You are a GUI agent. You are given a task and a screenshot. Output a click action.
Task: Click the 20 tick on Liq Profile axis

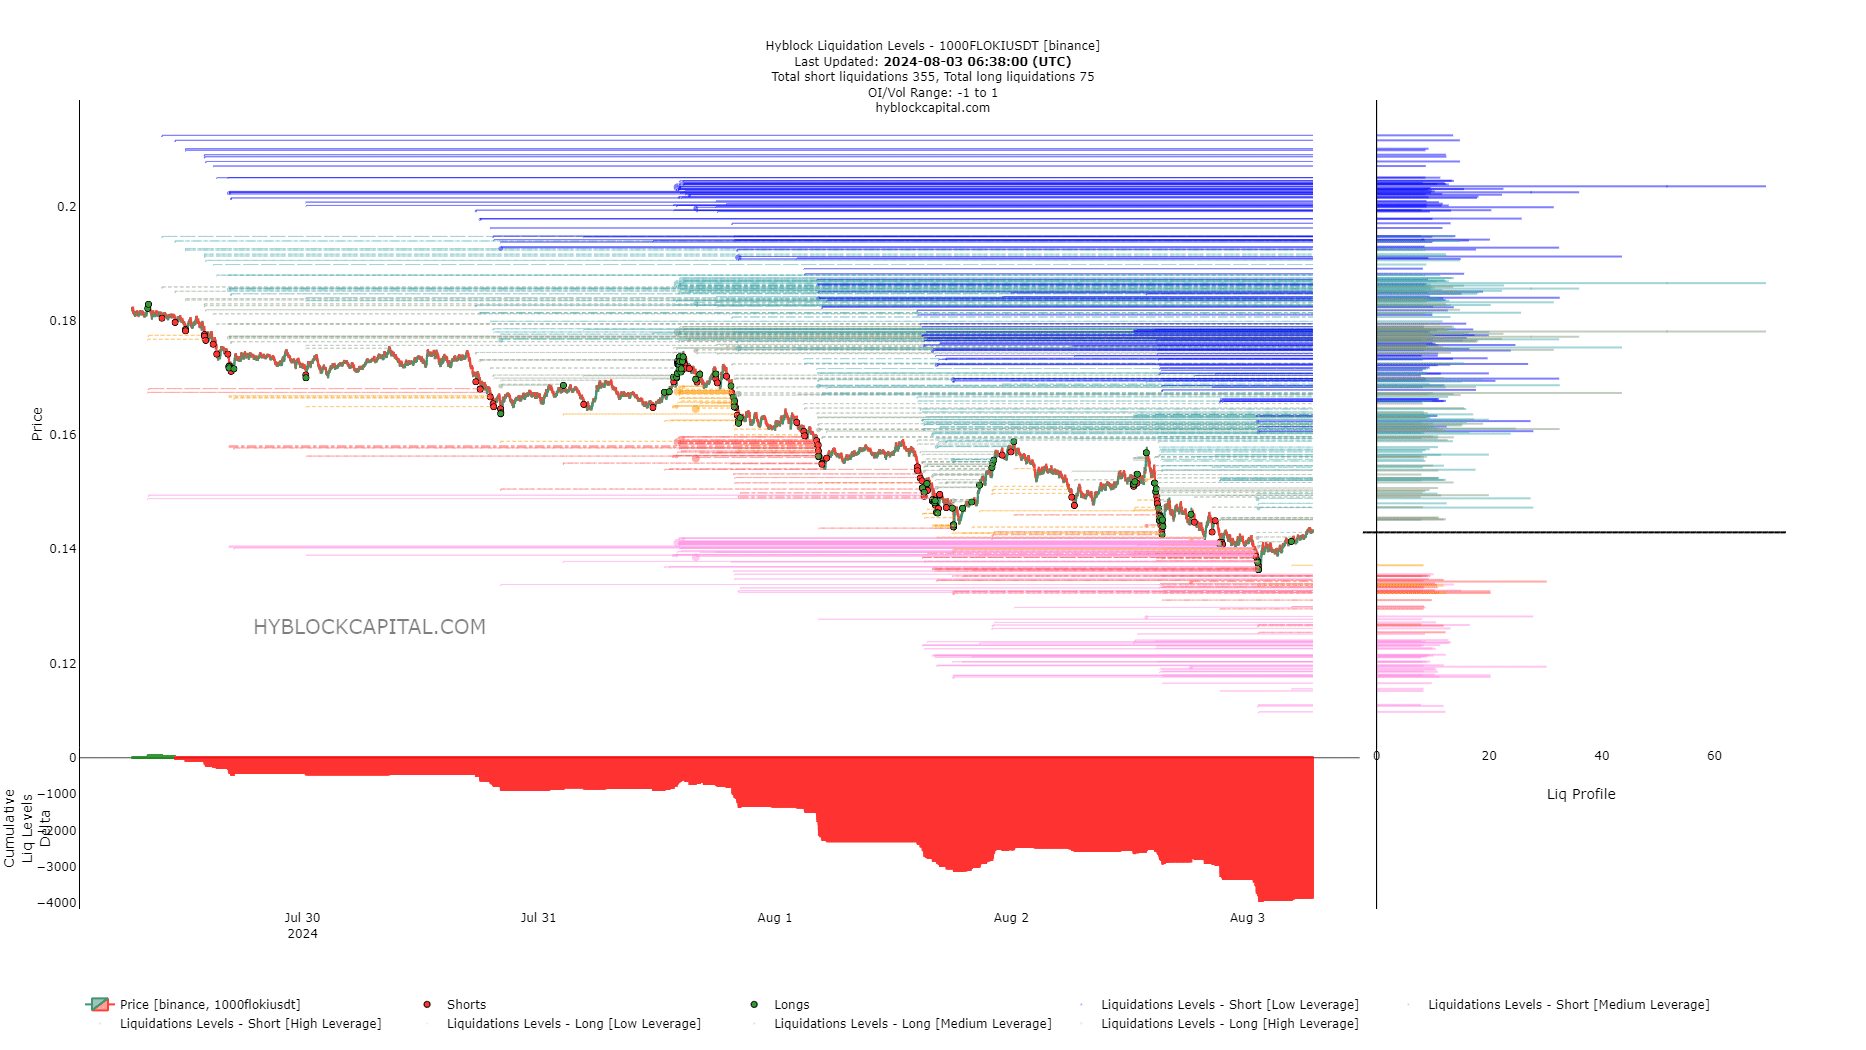[x=1489, y=755]
